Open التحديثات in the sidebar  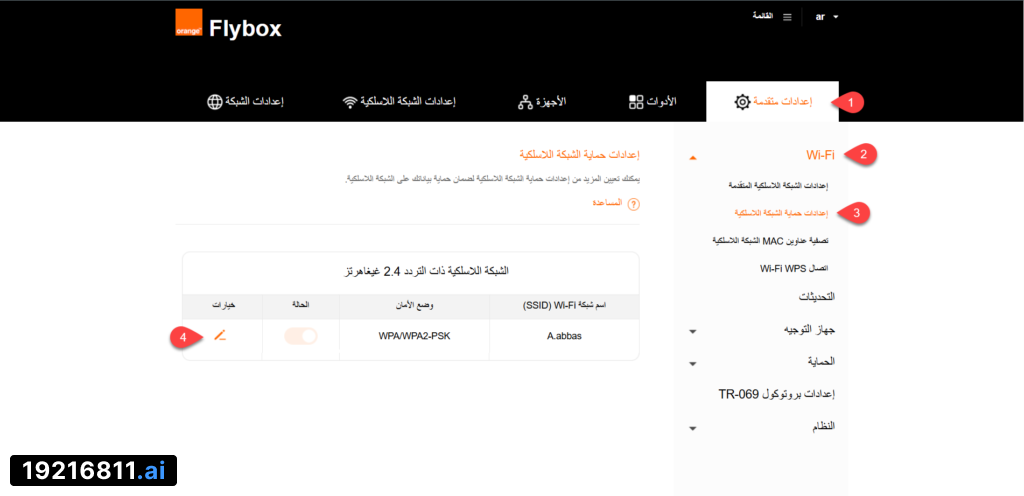click(817, 296)
